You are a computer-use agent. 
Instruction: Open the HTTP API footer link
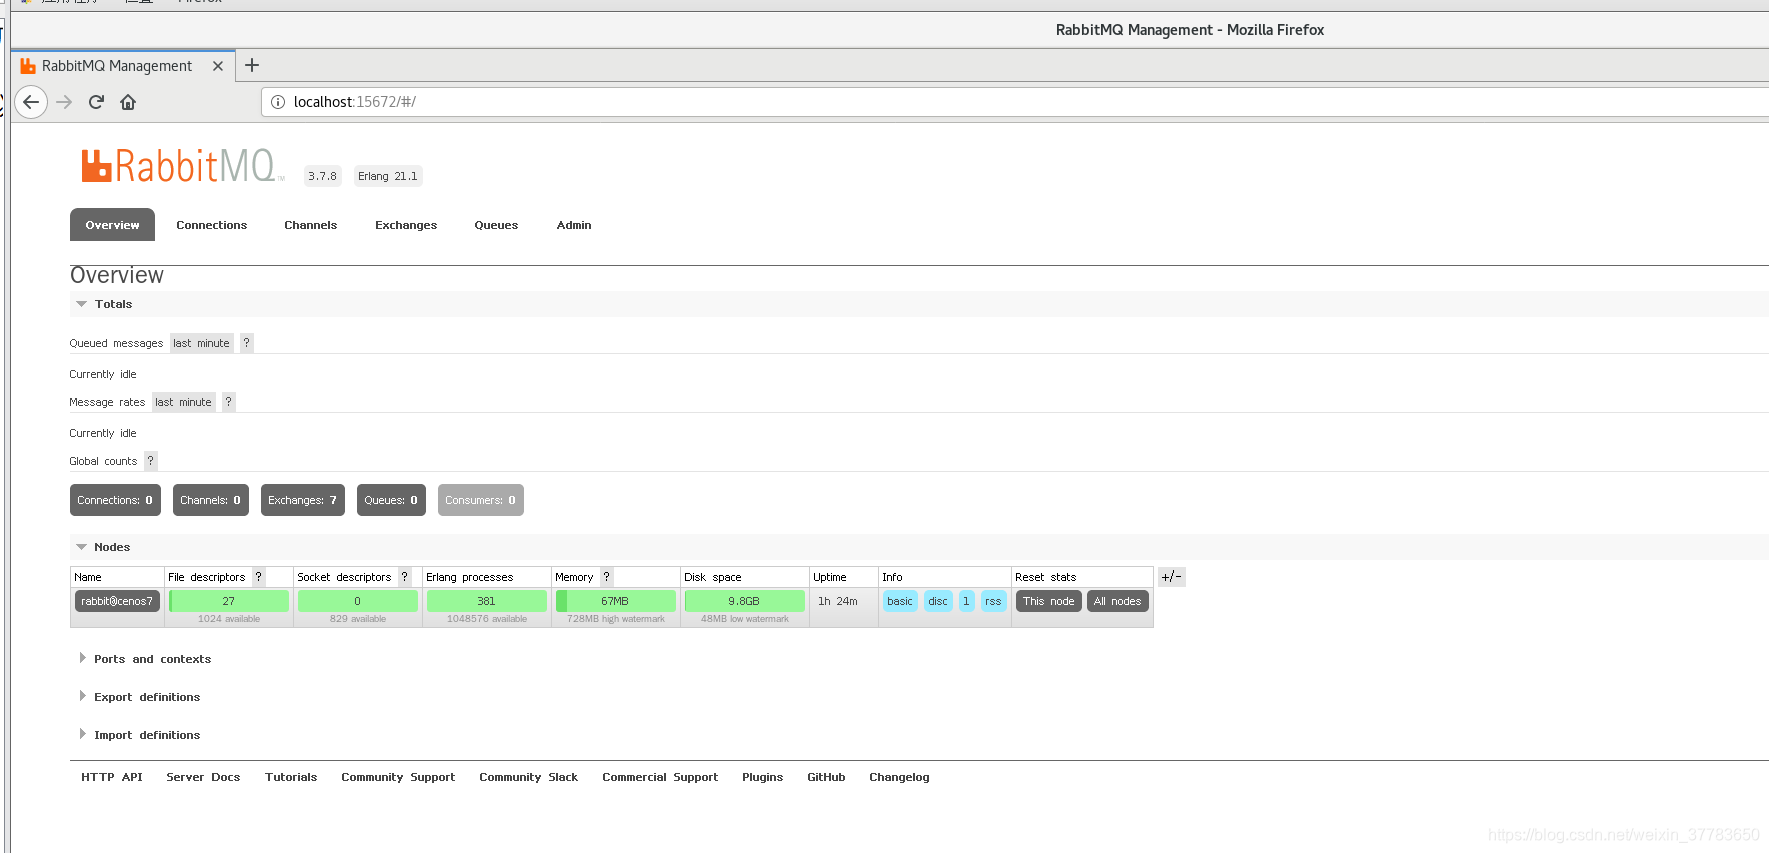tap(112, 777)
